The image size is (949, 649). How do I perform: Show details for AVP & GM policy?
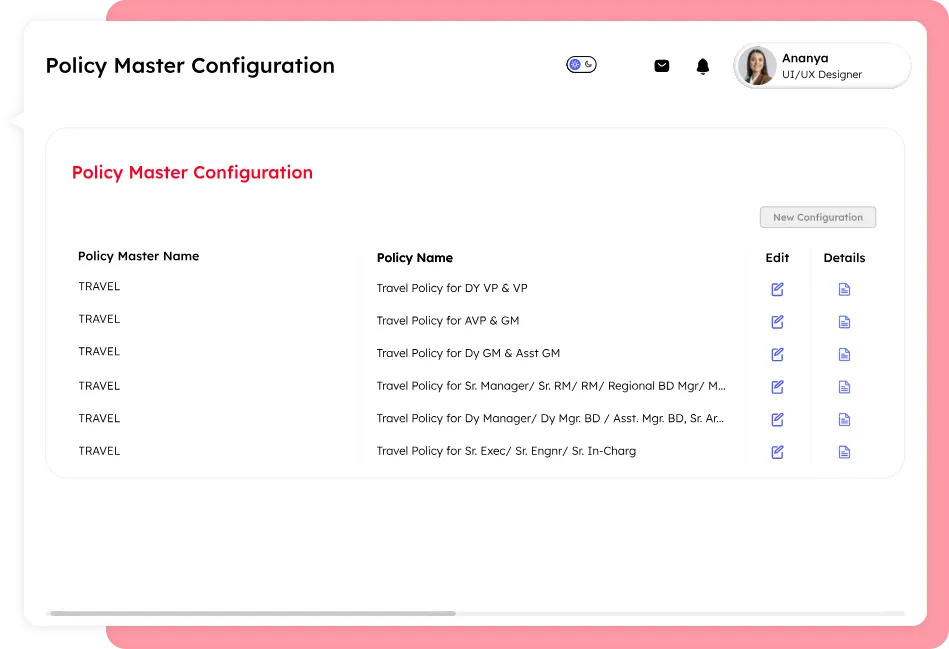[x=844, y=322]
